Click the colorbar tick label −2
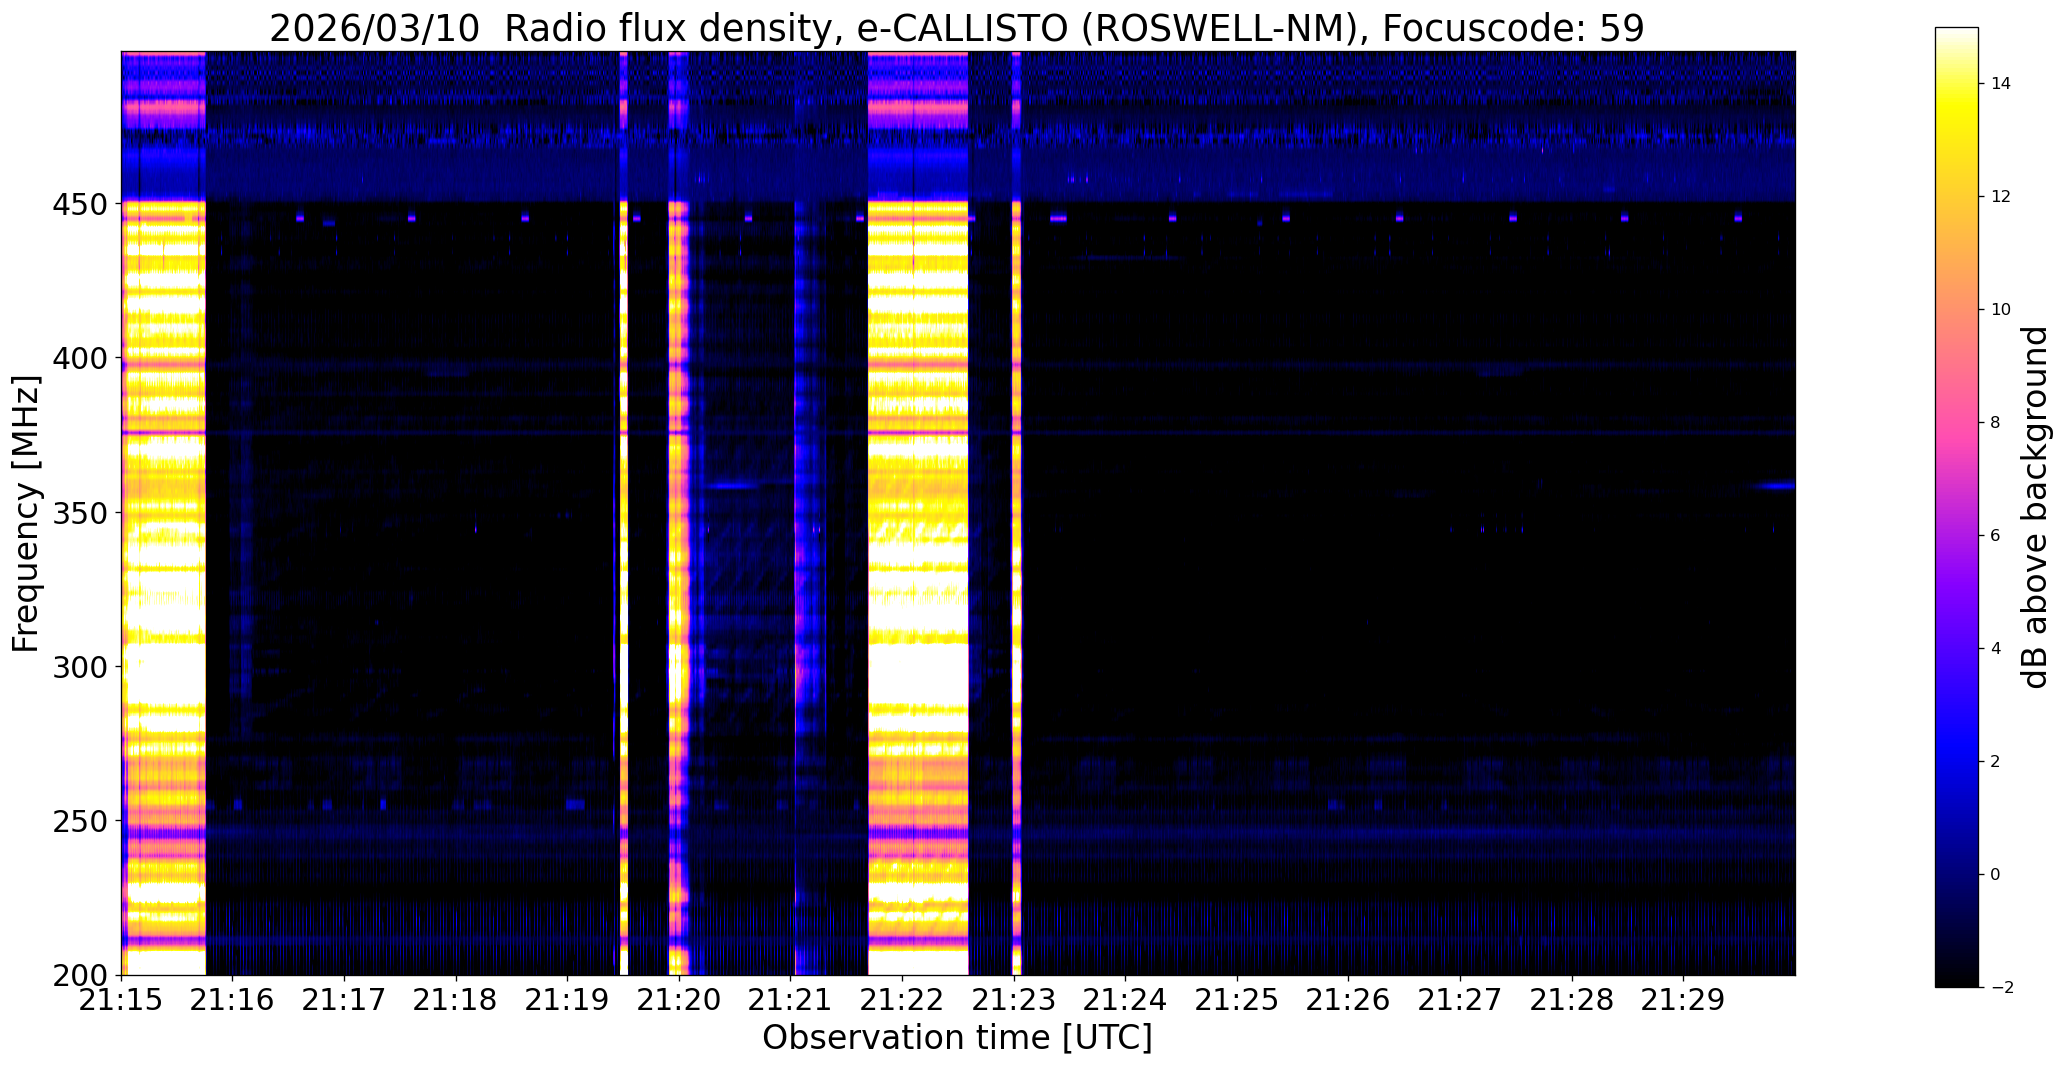 [2001, 988]
